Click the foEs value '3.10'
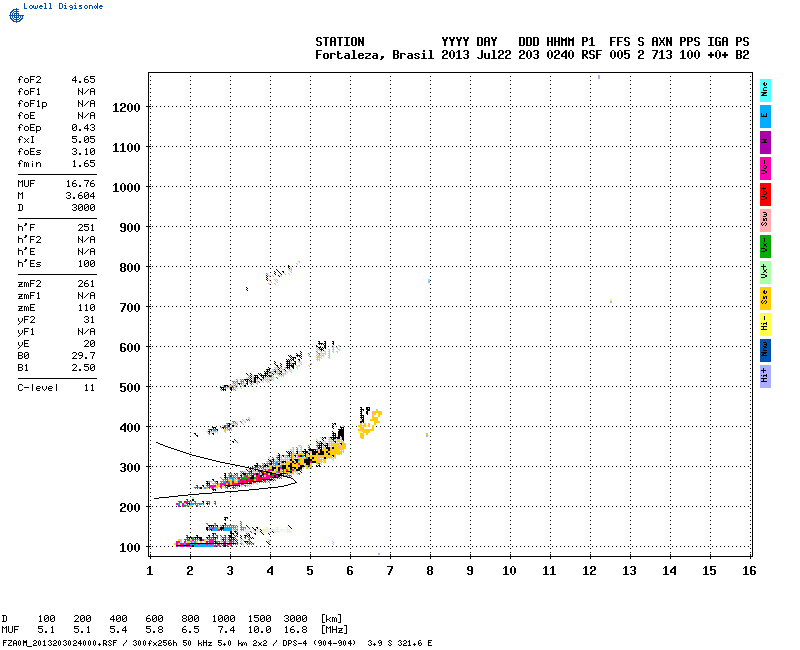 tap(83, 152)
